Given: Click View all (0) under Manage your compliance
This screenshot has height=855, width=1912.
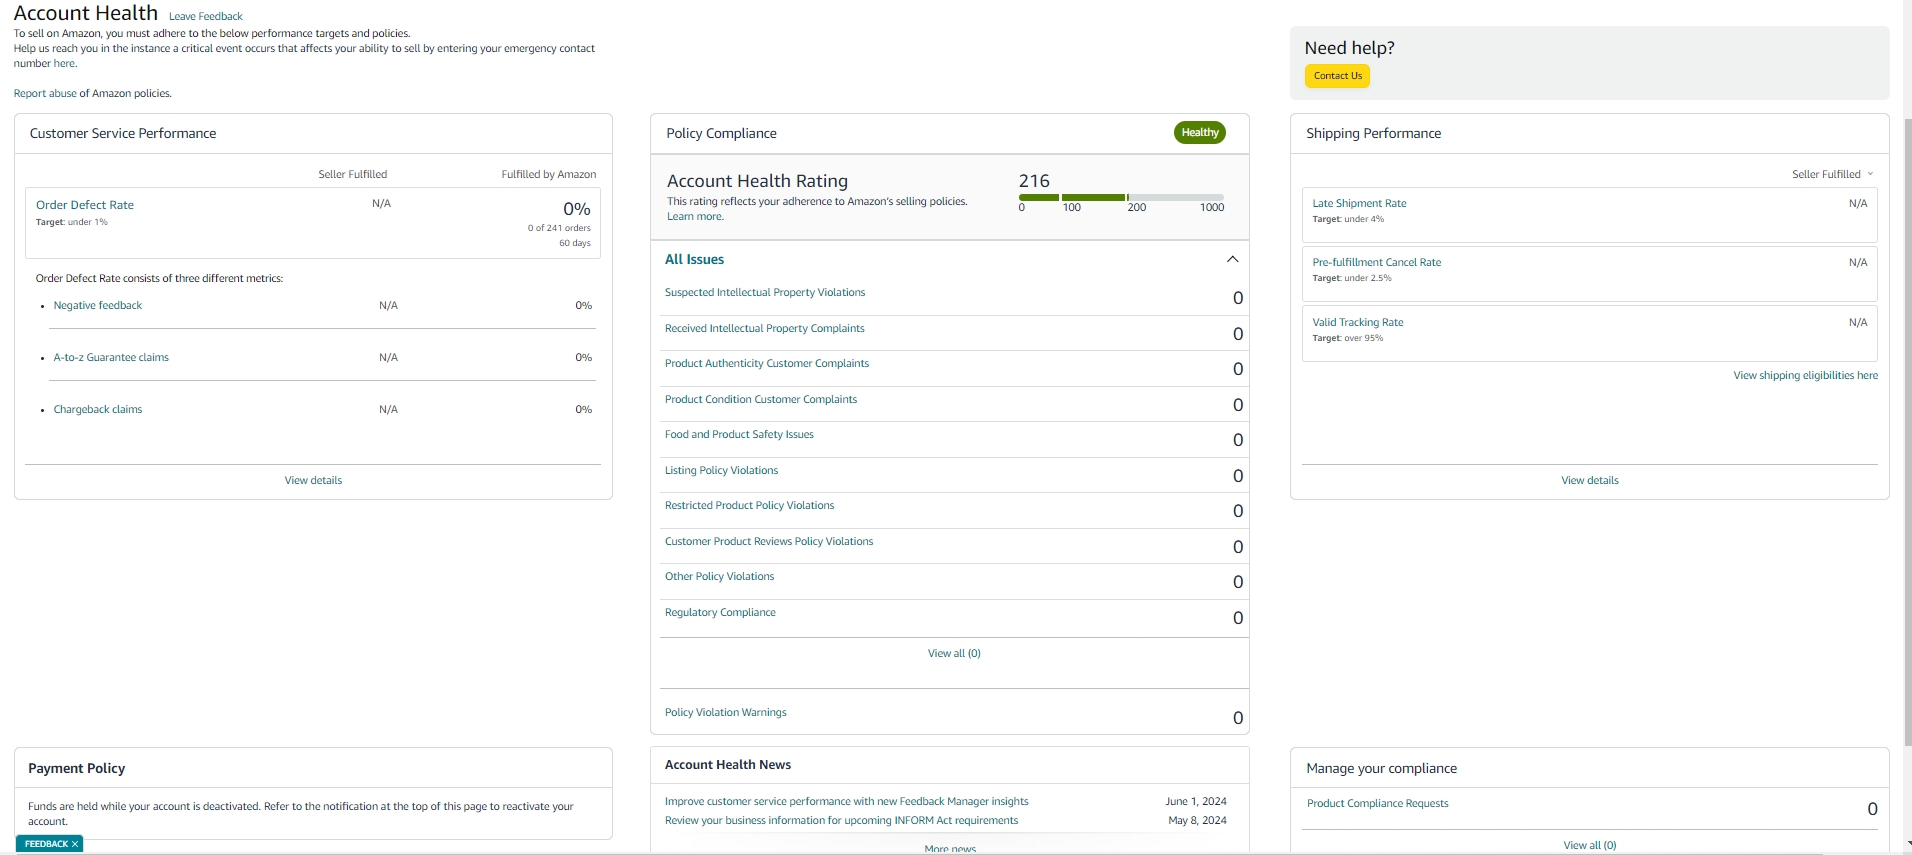Looking at the screenshot, I should tap(1590, 845).
